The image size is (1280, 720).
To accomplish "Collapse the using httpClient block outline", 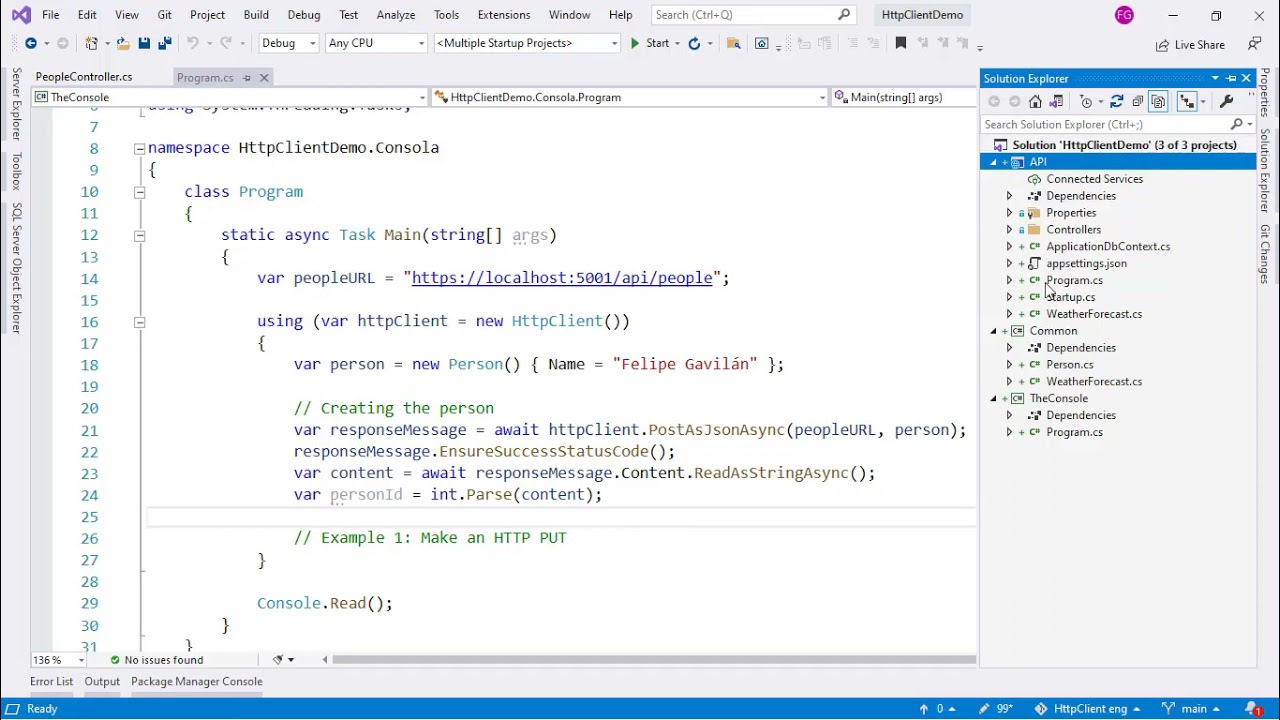I will pos(139,321).
